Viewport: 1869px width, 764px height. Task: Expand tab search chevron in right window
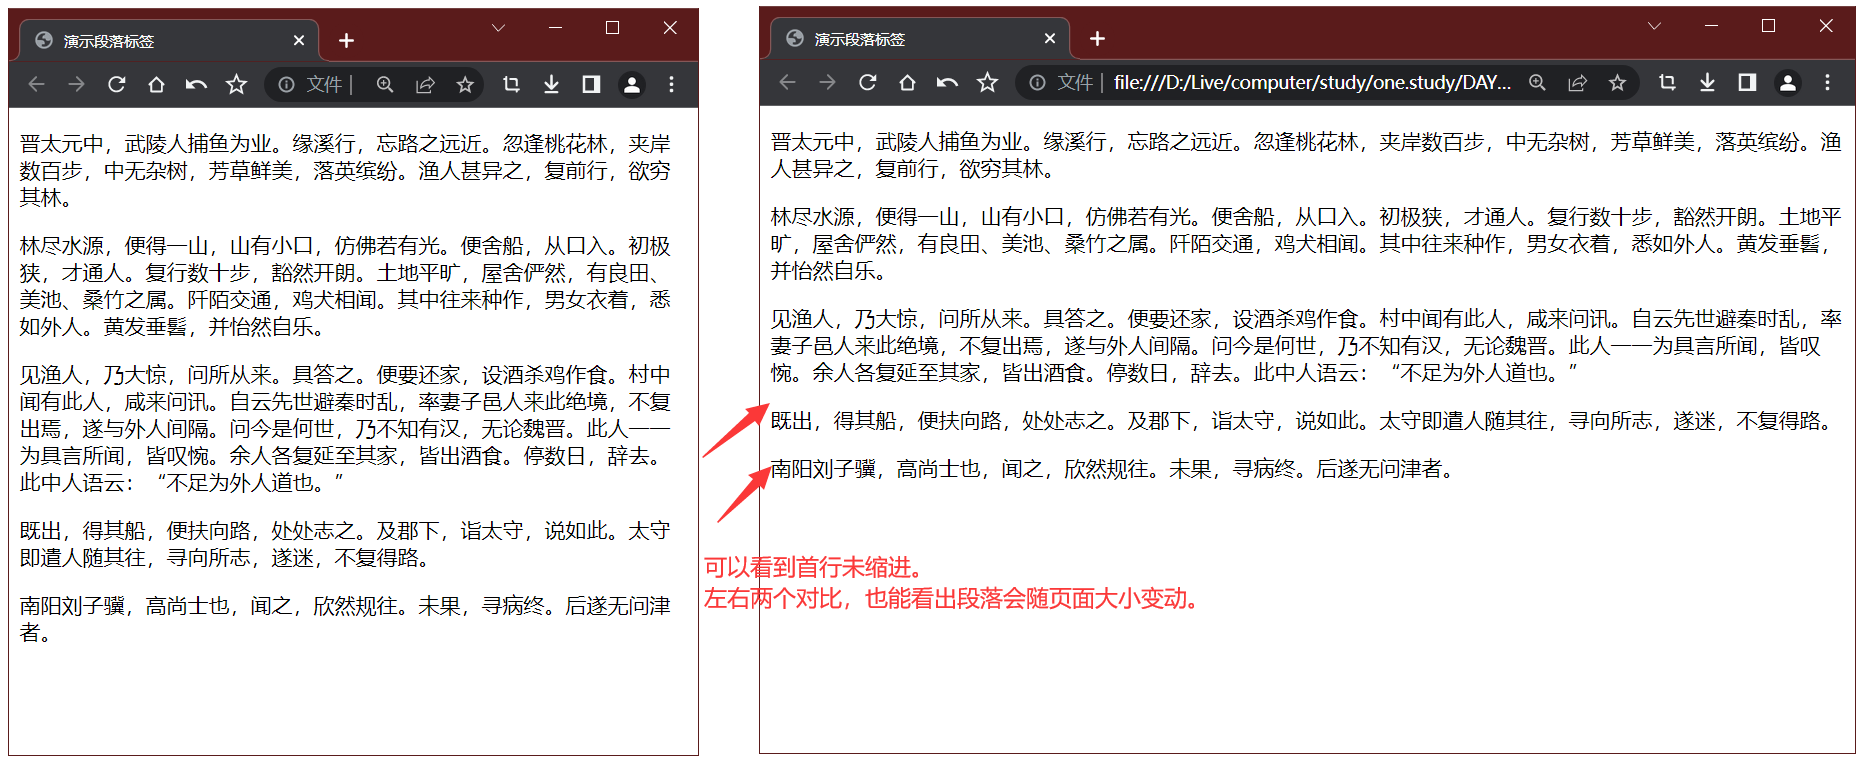point(1654,26)
